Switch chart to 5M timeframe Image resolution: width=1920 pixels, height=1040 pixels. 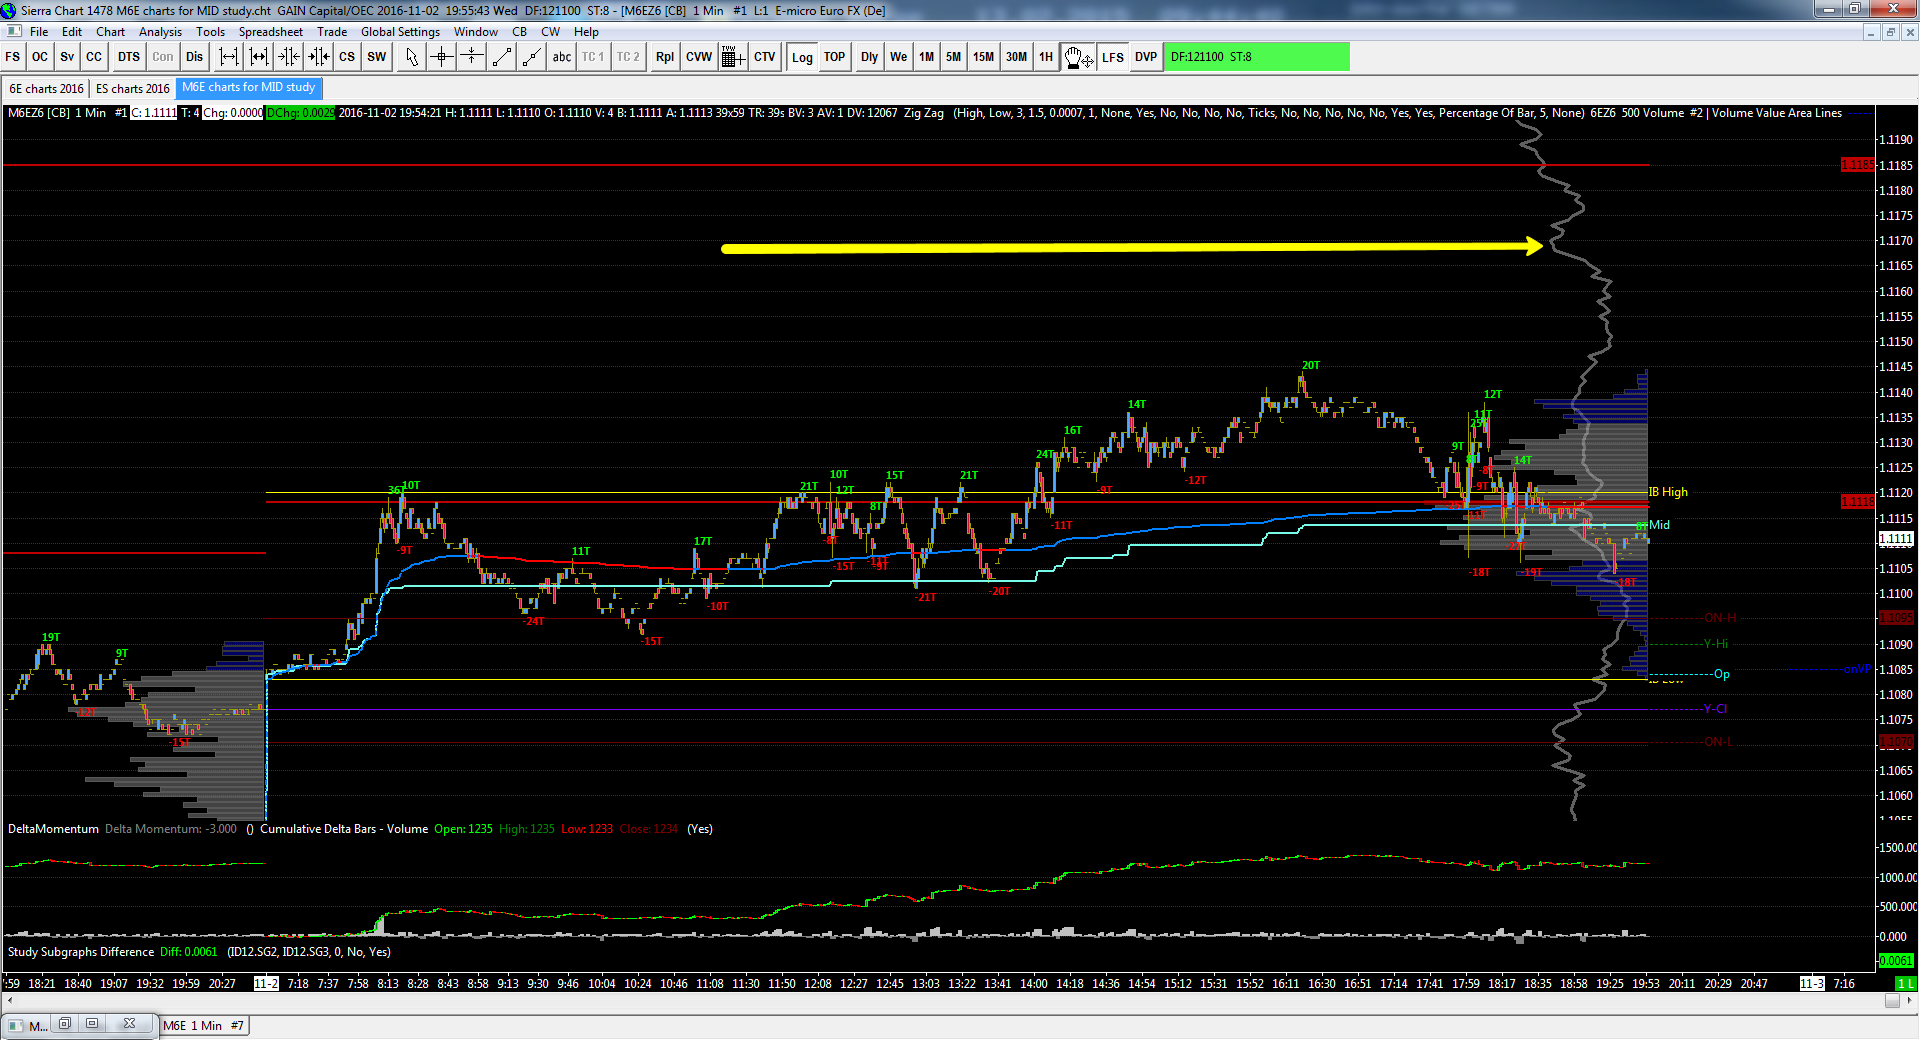click(954, 57)
